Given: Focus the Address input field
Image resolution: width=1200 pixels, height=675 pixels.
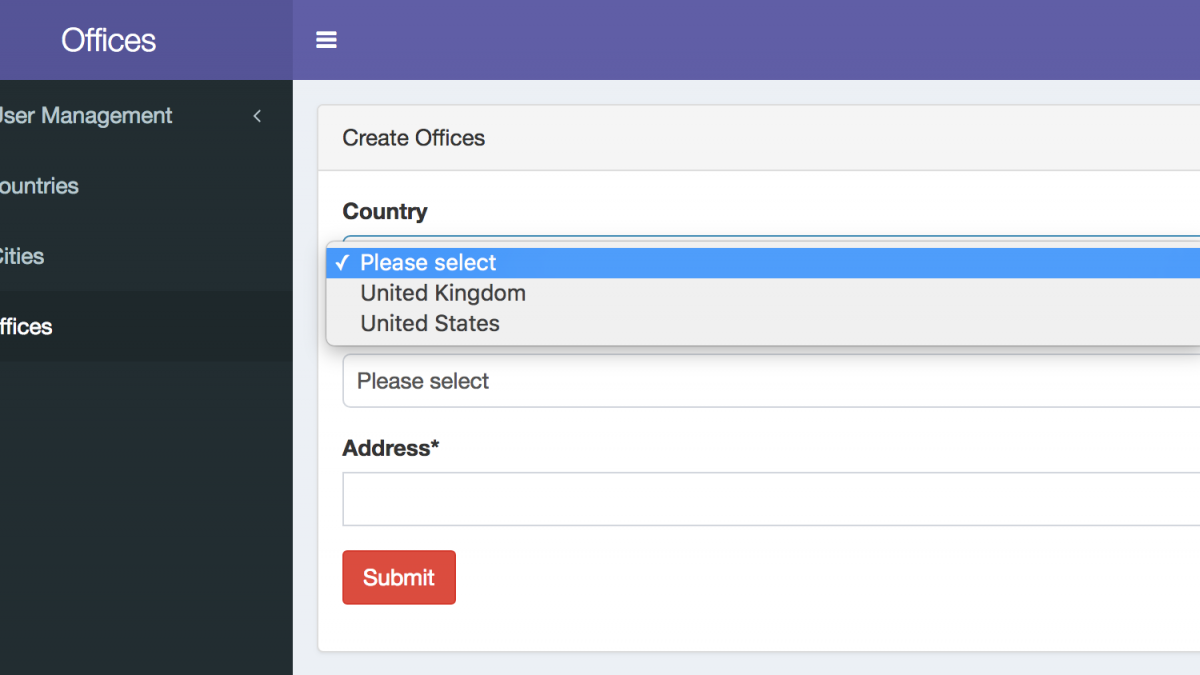Looking at the screenshot, I should click(771, 499).
